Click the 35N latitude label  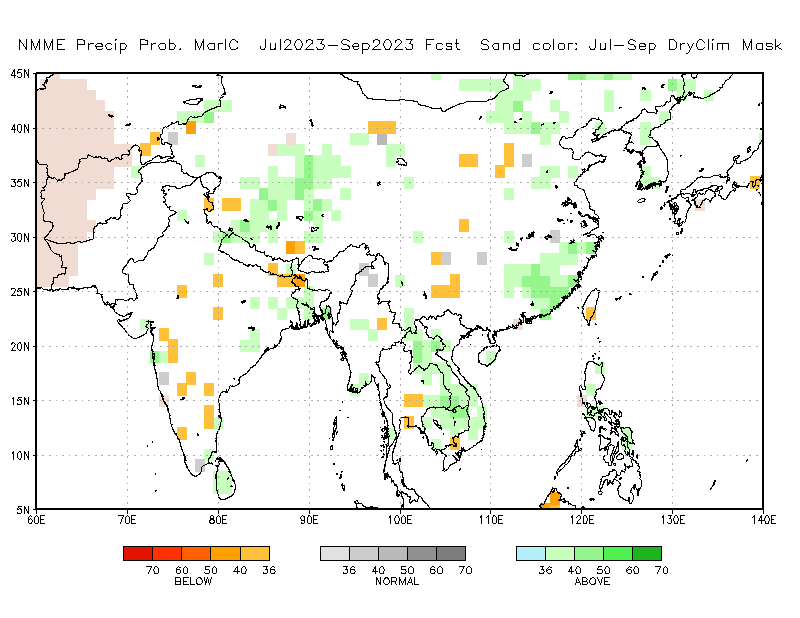(x=20, y=183)
